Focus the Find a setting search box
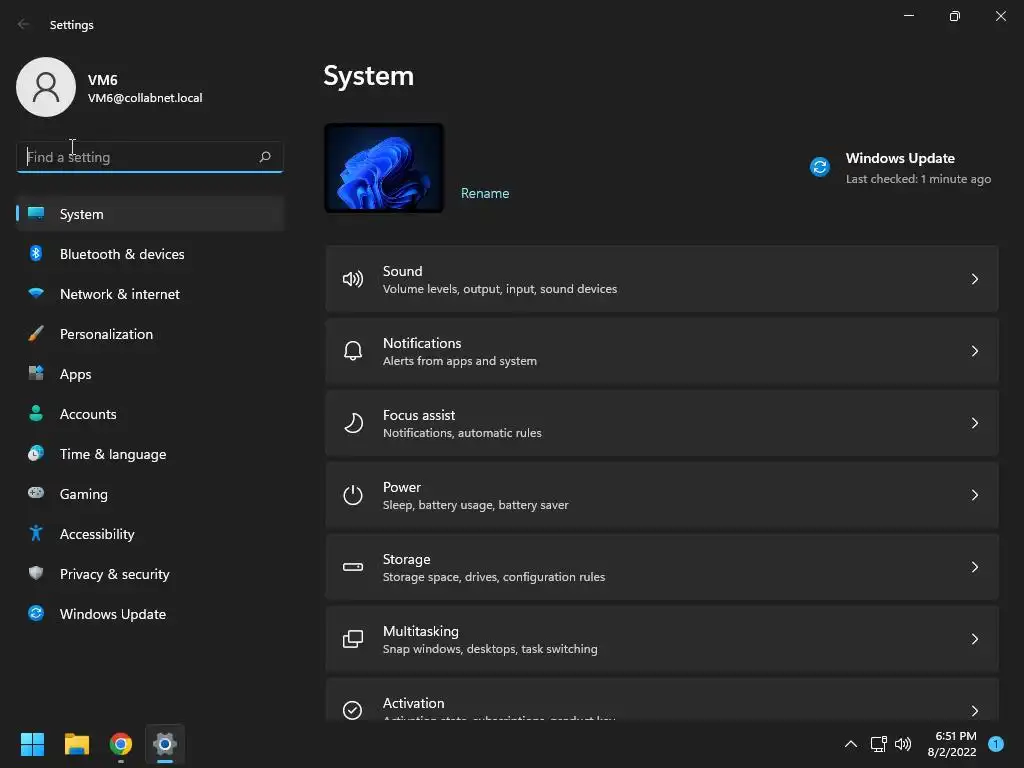The width and height of the screenshot is (1024, 768). [138, 157]
